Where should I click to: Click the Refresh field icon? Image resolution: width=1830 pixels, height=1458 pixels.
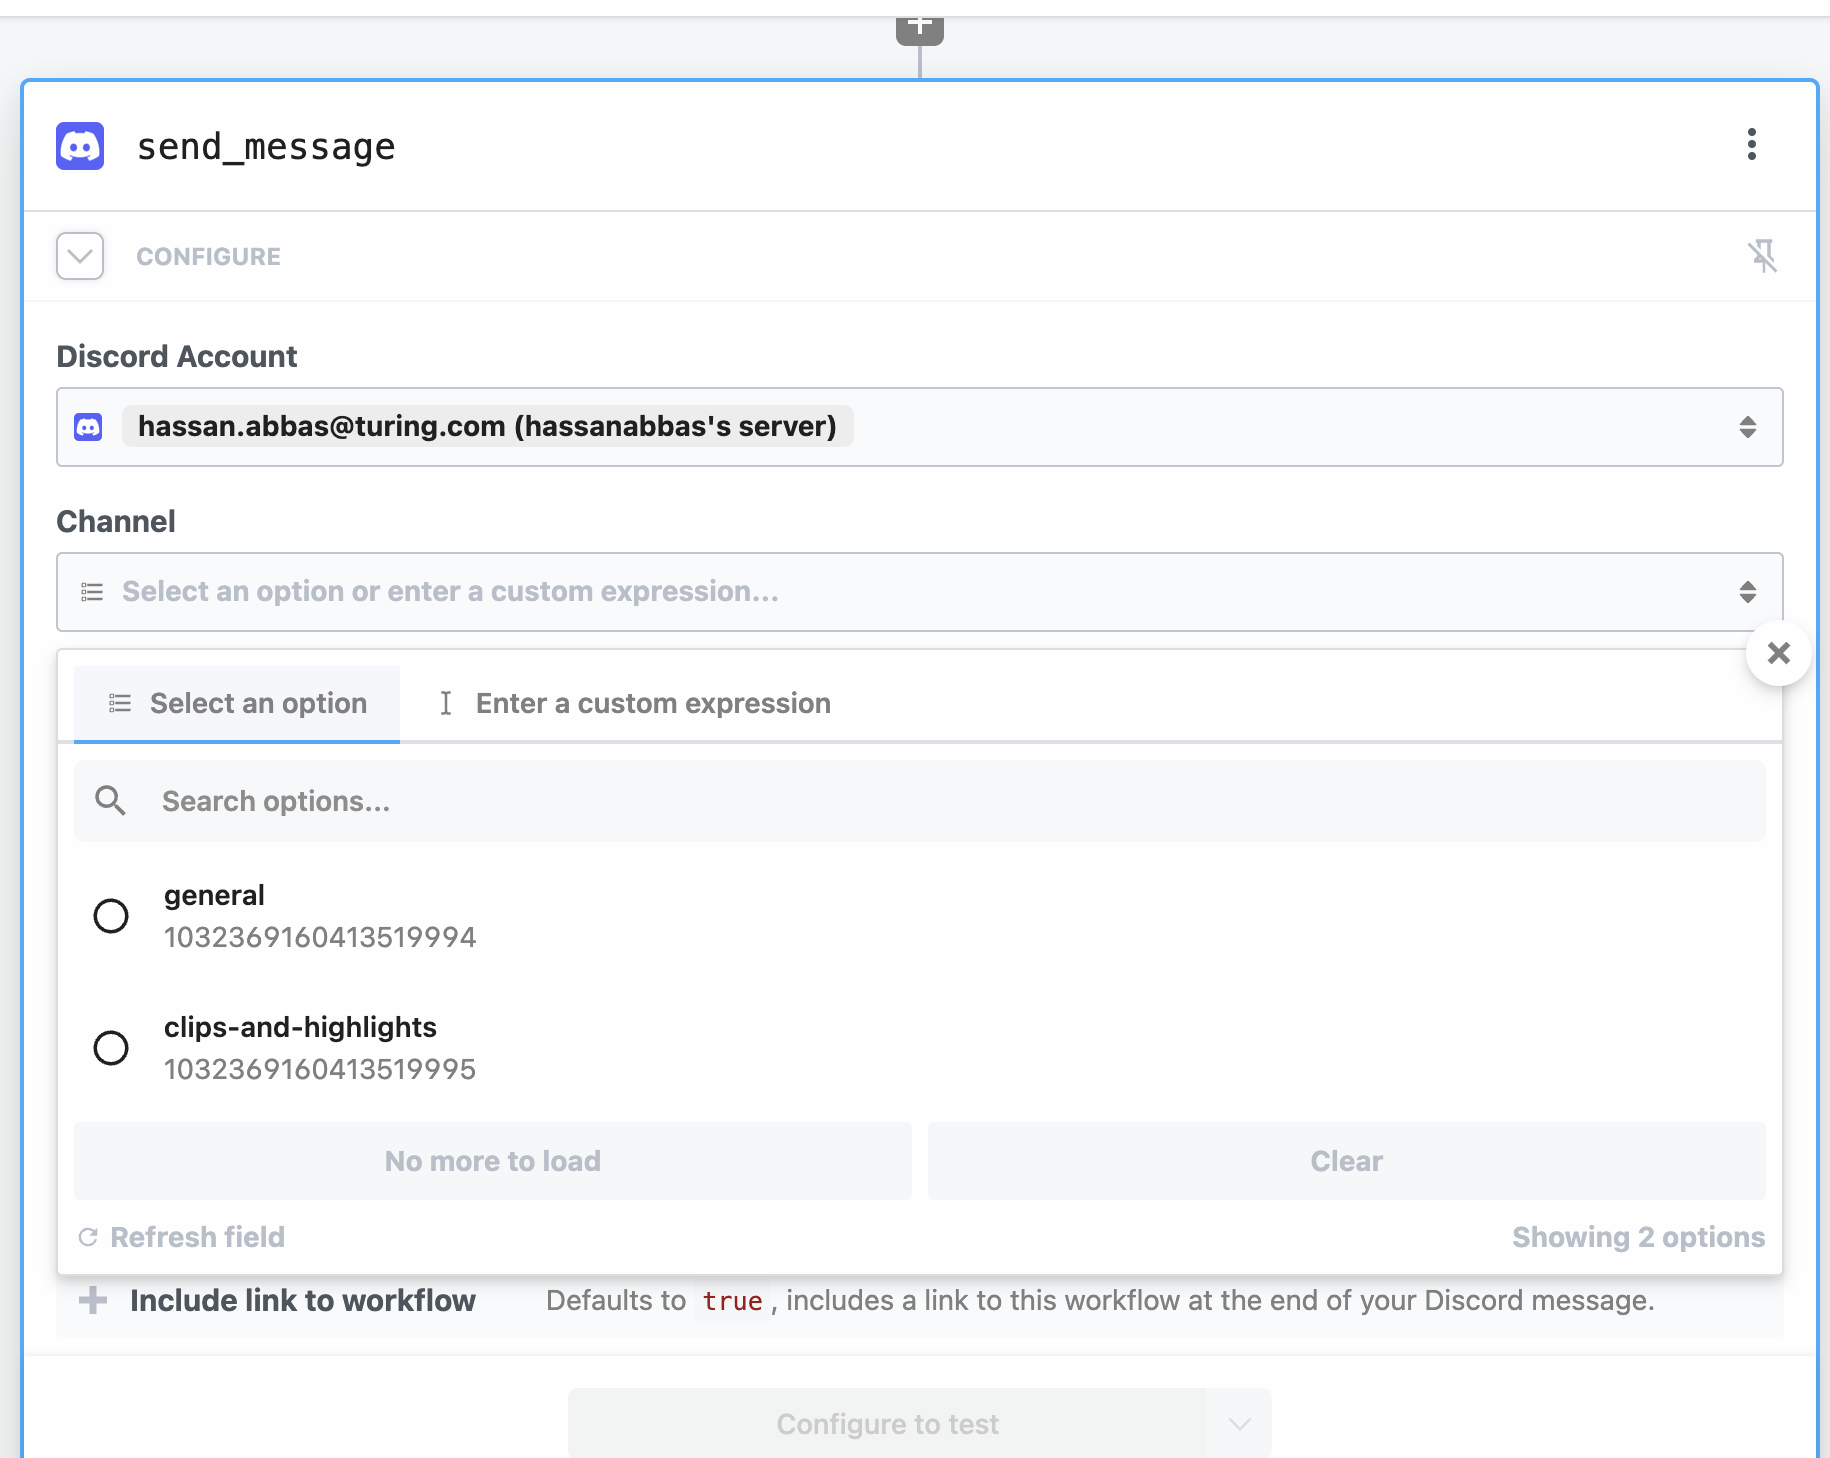point(90,1237)
